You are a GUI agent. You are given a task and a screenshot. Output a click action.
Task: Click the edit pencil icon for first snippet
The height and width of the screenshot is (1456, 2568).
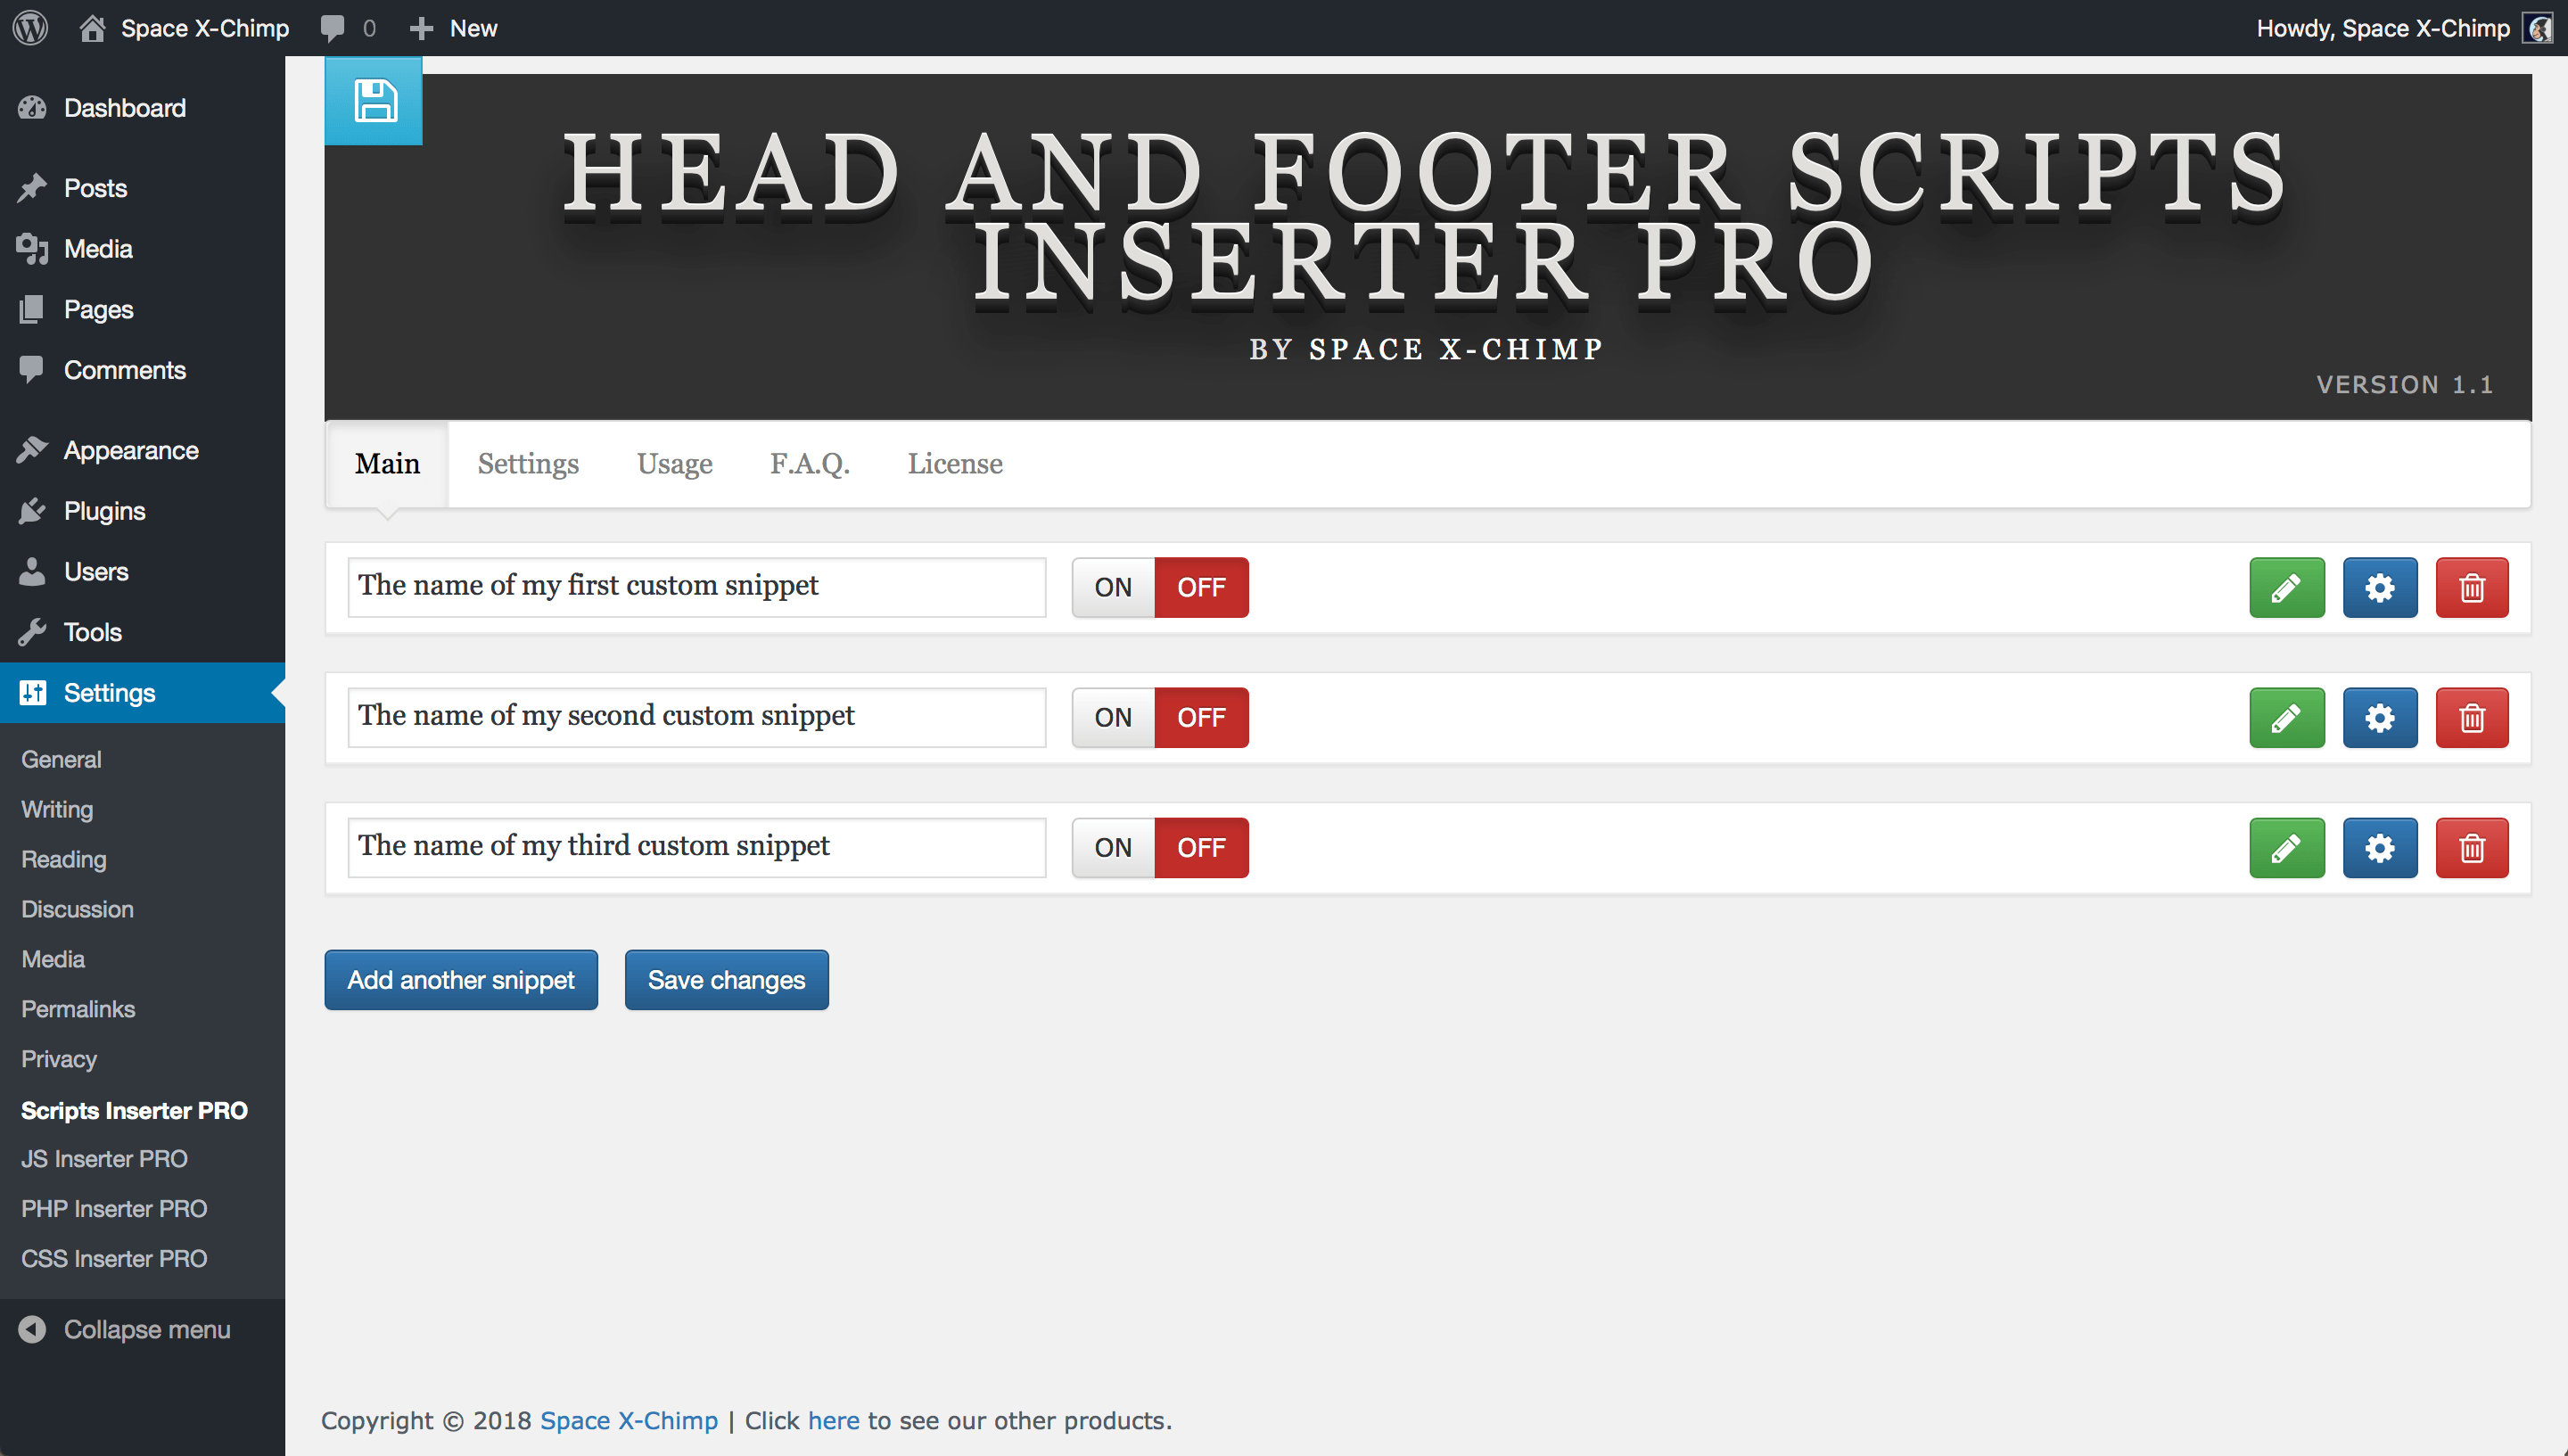point(2287,587)
